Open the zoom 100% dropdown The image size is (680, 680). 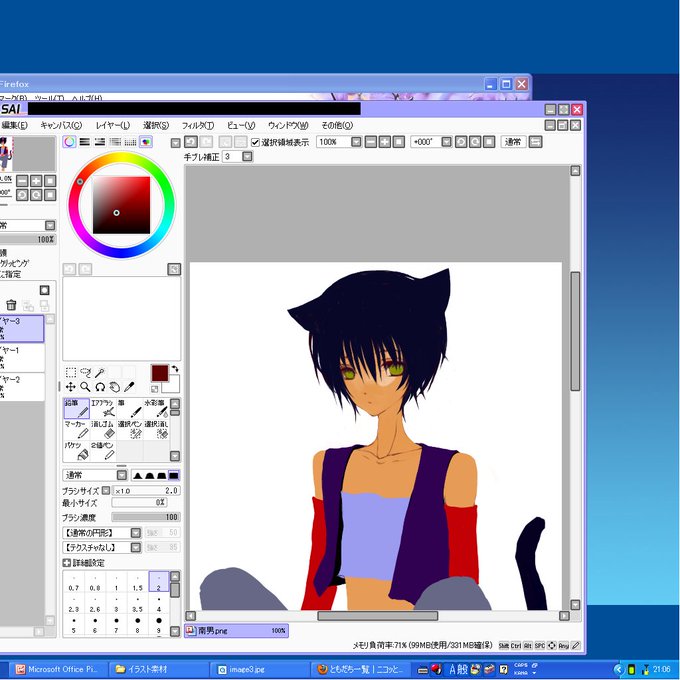pos(356,142)
